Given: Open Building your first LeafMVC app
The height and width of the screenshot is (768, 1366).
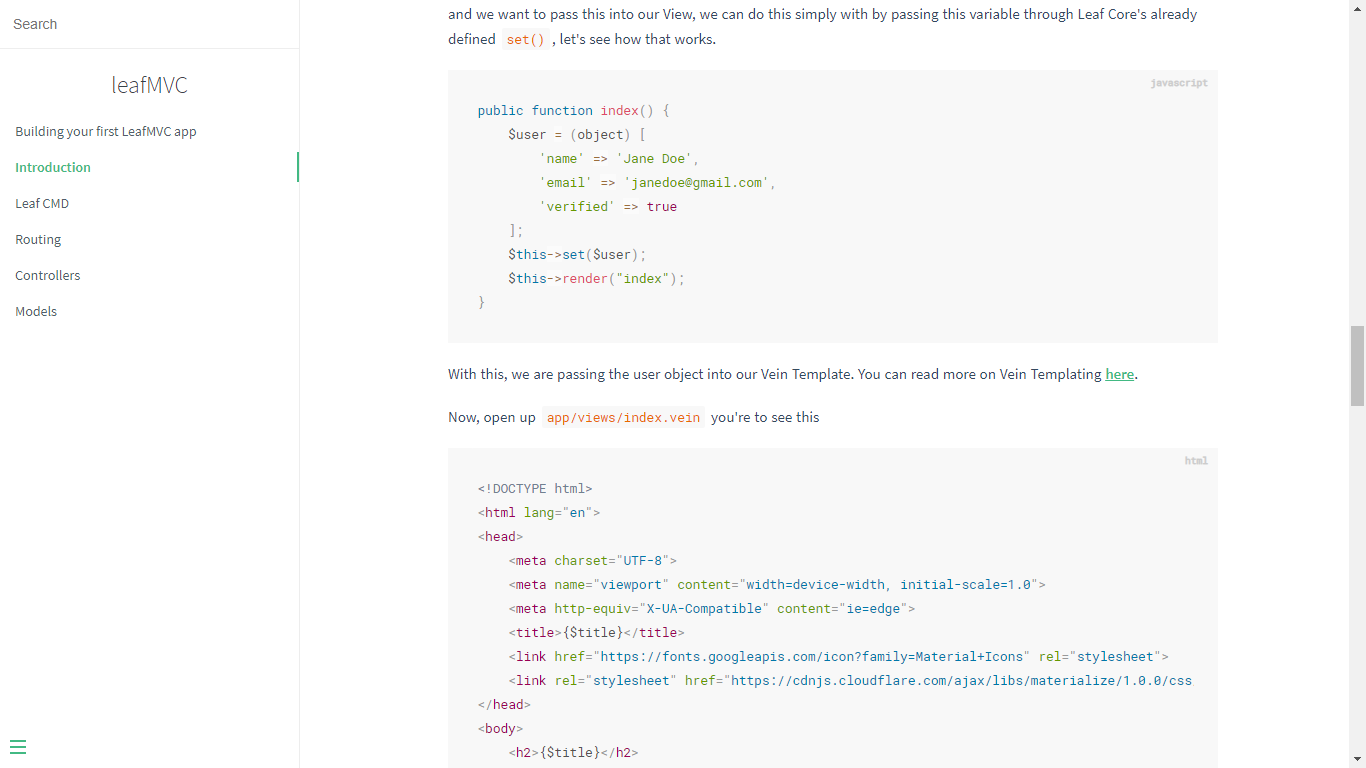Looking at the screenshot, I should coord(105,131).
